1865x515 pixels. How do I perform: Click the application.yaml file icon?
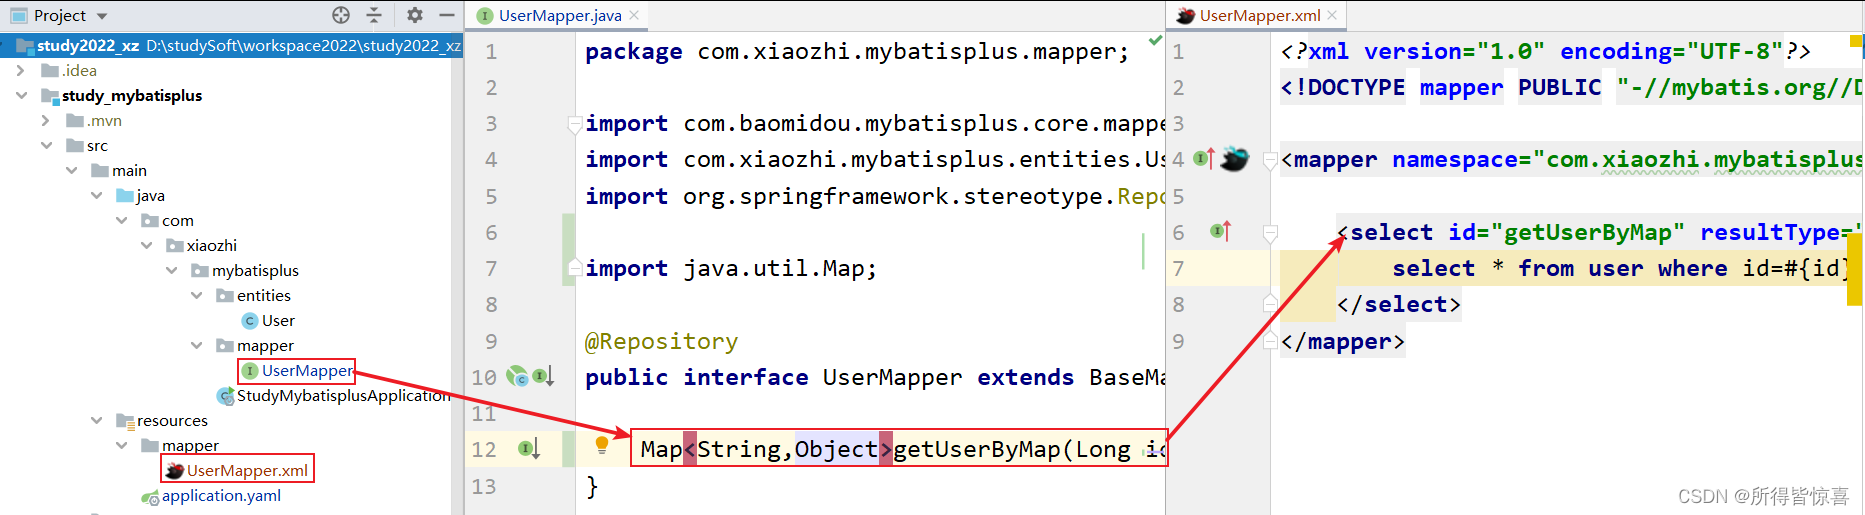click(150, 497)
